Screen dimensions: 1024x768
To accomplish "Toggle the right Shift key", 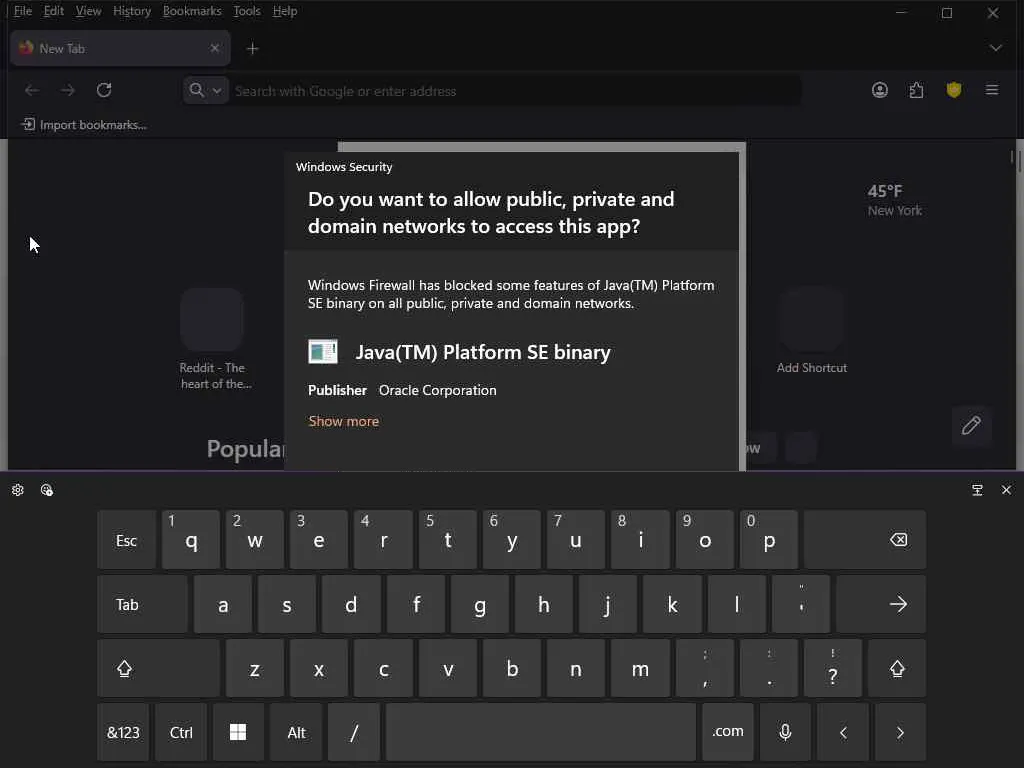I will pyautogui.click(x=897, y=668).
